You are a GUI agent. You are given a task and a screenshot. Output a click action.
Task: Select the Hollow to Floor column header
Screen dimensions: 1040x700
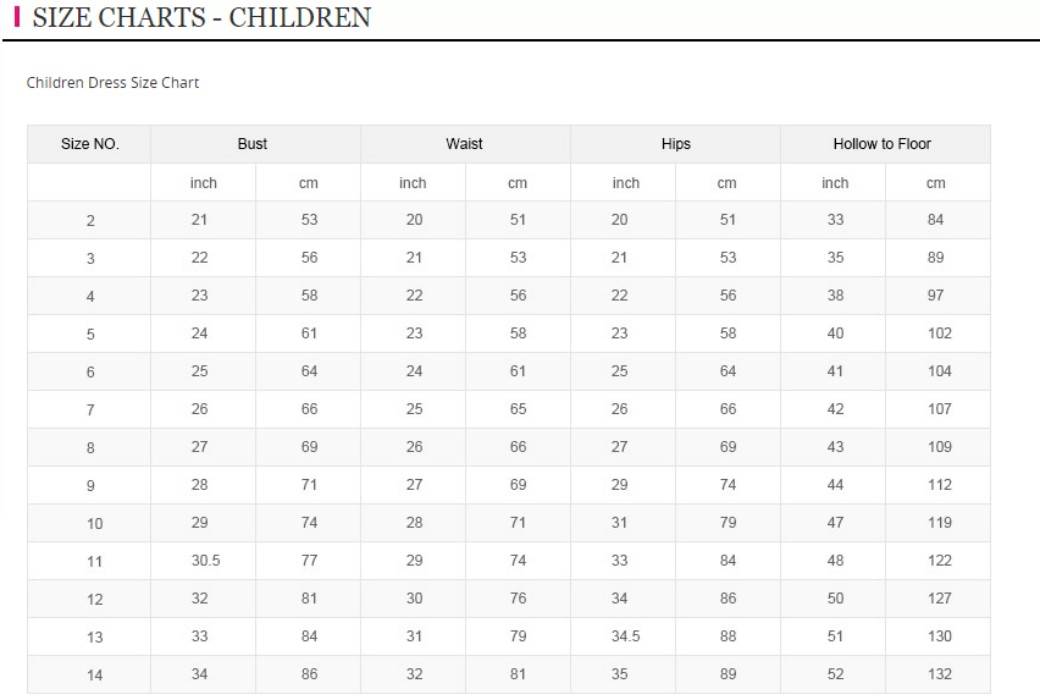coord(882,144)
